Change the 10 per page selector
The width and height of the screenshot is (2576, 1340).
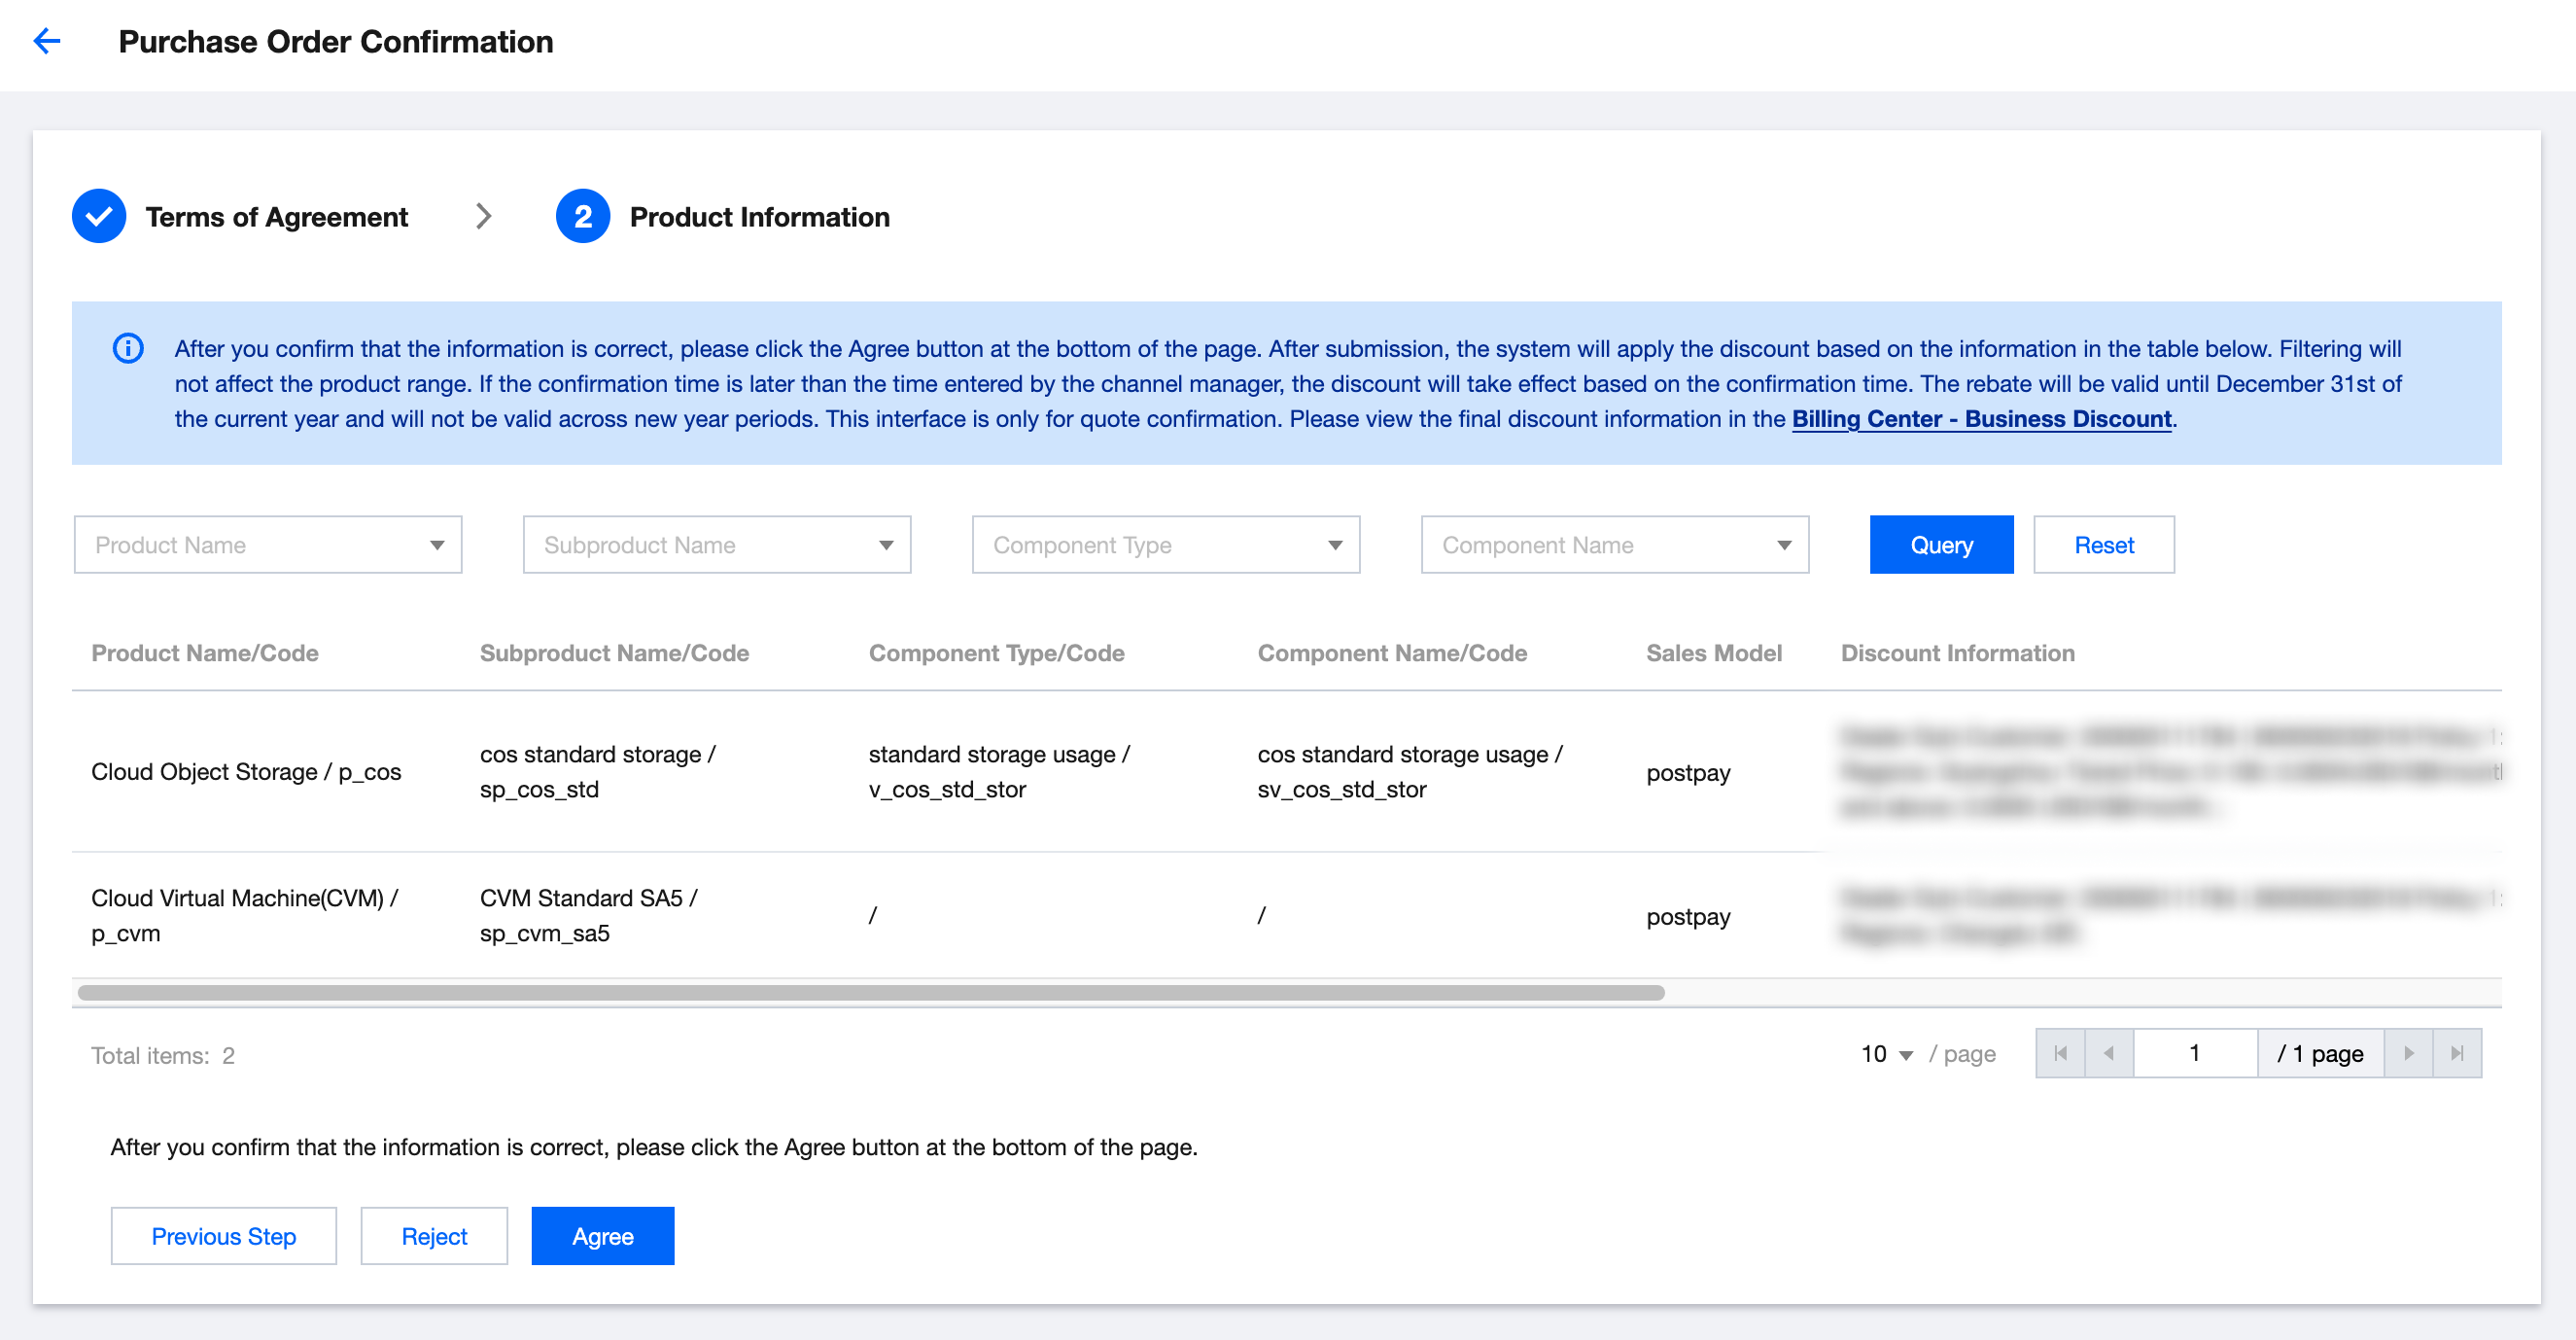pyautogui.click(x=1886, y=1054)
